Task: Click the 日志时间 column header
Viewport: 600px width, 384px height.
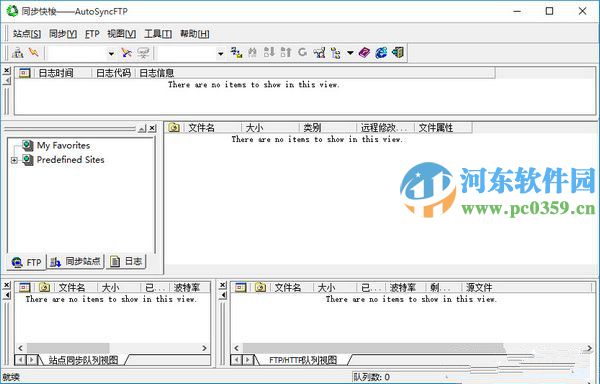Action: pyautogui.click(x=63, y=73)
